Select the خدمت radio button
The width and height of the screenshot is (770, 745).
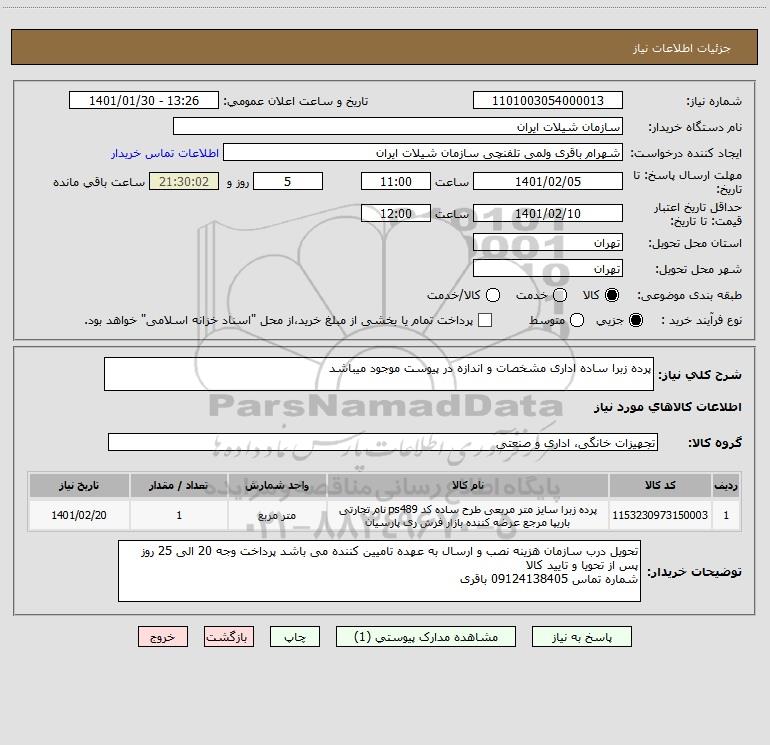tap(560, 295)
